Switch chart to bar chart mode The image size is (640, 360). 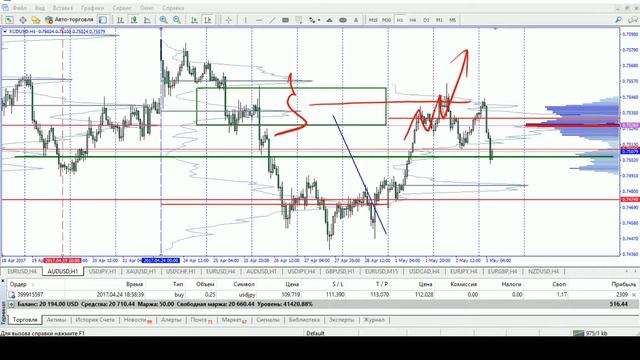[x=121, y=20]
